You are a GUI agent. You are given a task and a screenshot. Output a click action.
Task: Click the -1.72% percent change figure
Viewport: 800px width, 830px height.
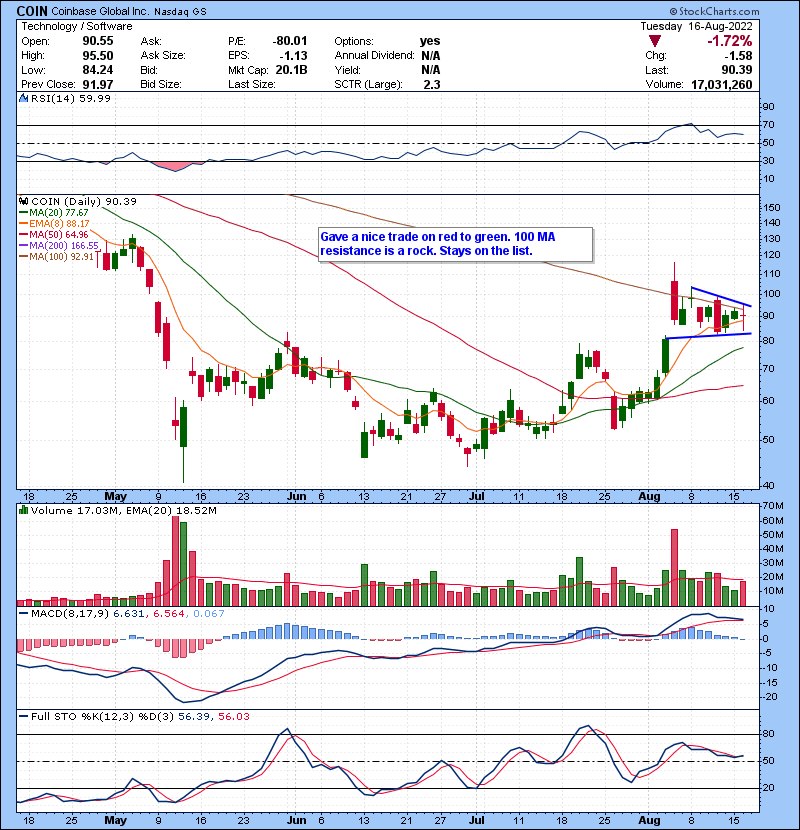pos(730,41)
